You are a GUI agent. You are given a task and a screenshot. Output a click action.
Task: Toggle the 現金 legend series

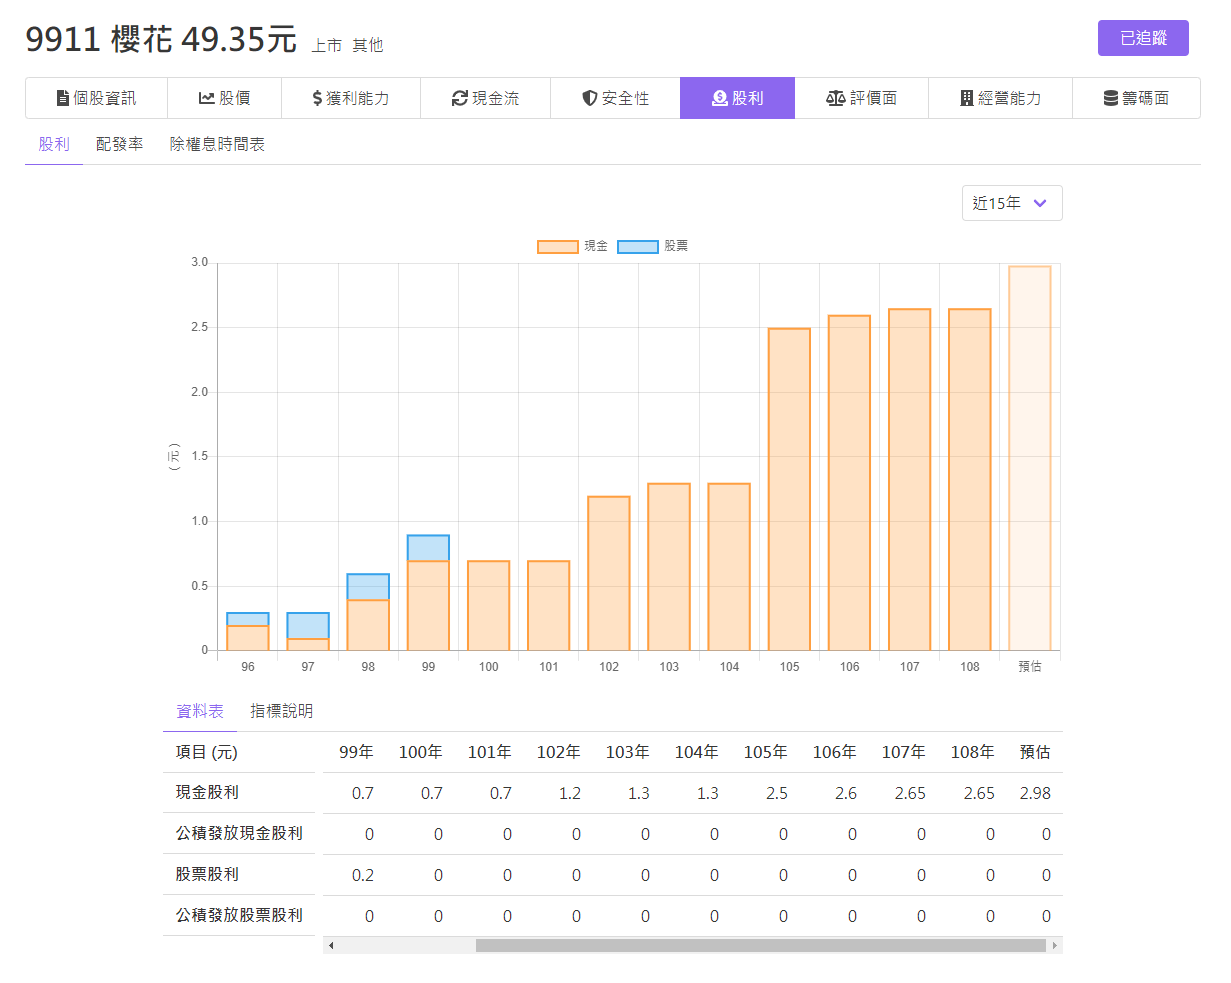tap(572, 246)
